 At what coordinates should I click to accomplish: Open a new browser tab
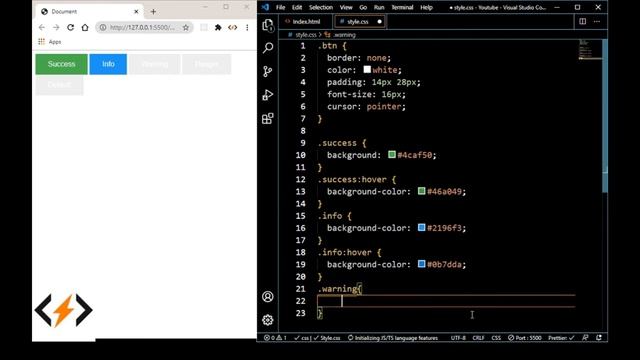pos(153,12)
